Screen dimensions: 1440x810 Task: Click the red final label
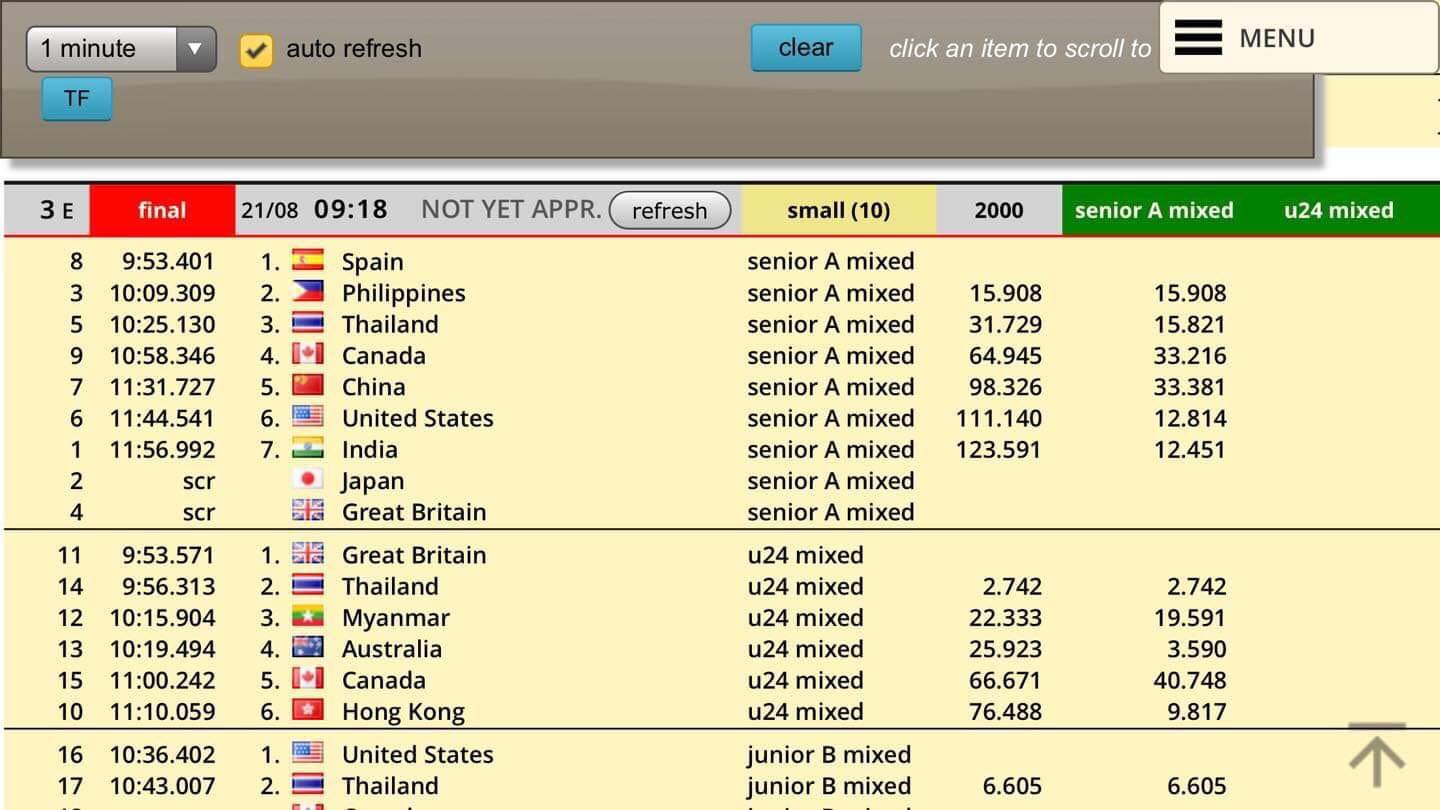162,210
